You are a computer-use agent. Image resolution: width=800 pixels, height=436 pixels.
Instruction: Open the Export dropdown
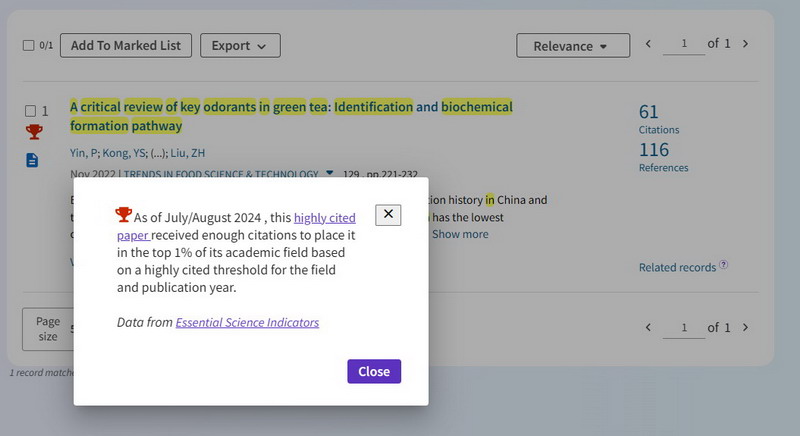[239, 45]
